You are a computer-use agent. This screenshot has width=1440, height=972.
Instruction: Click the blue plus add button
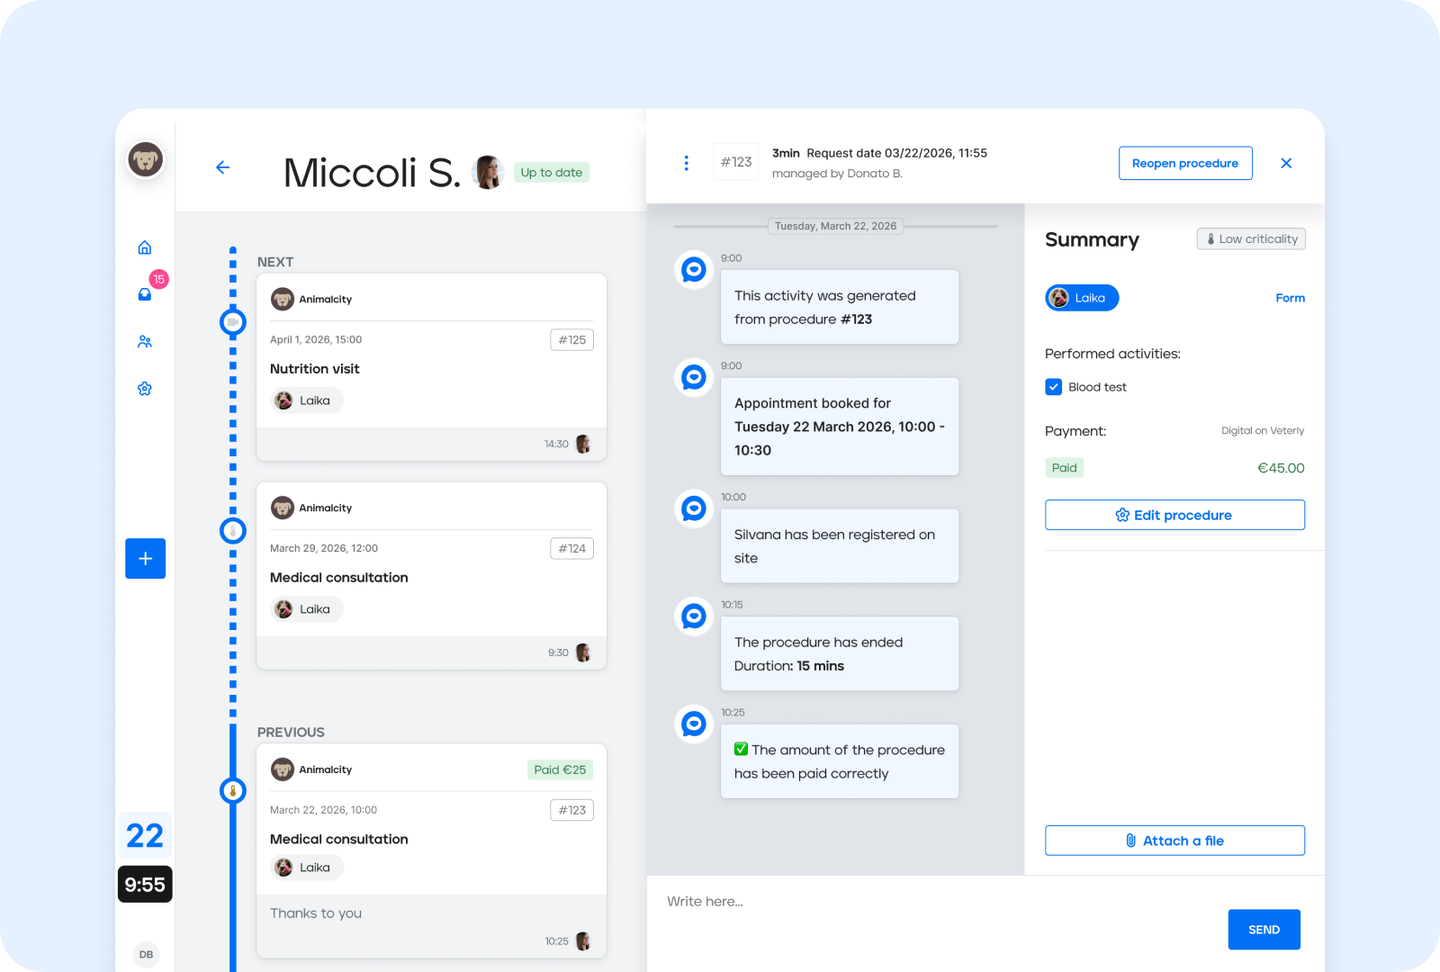[x=145, y=558]
